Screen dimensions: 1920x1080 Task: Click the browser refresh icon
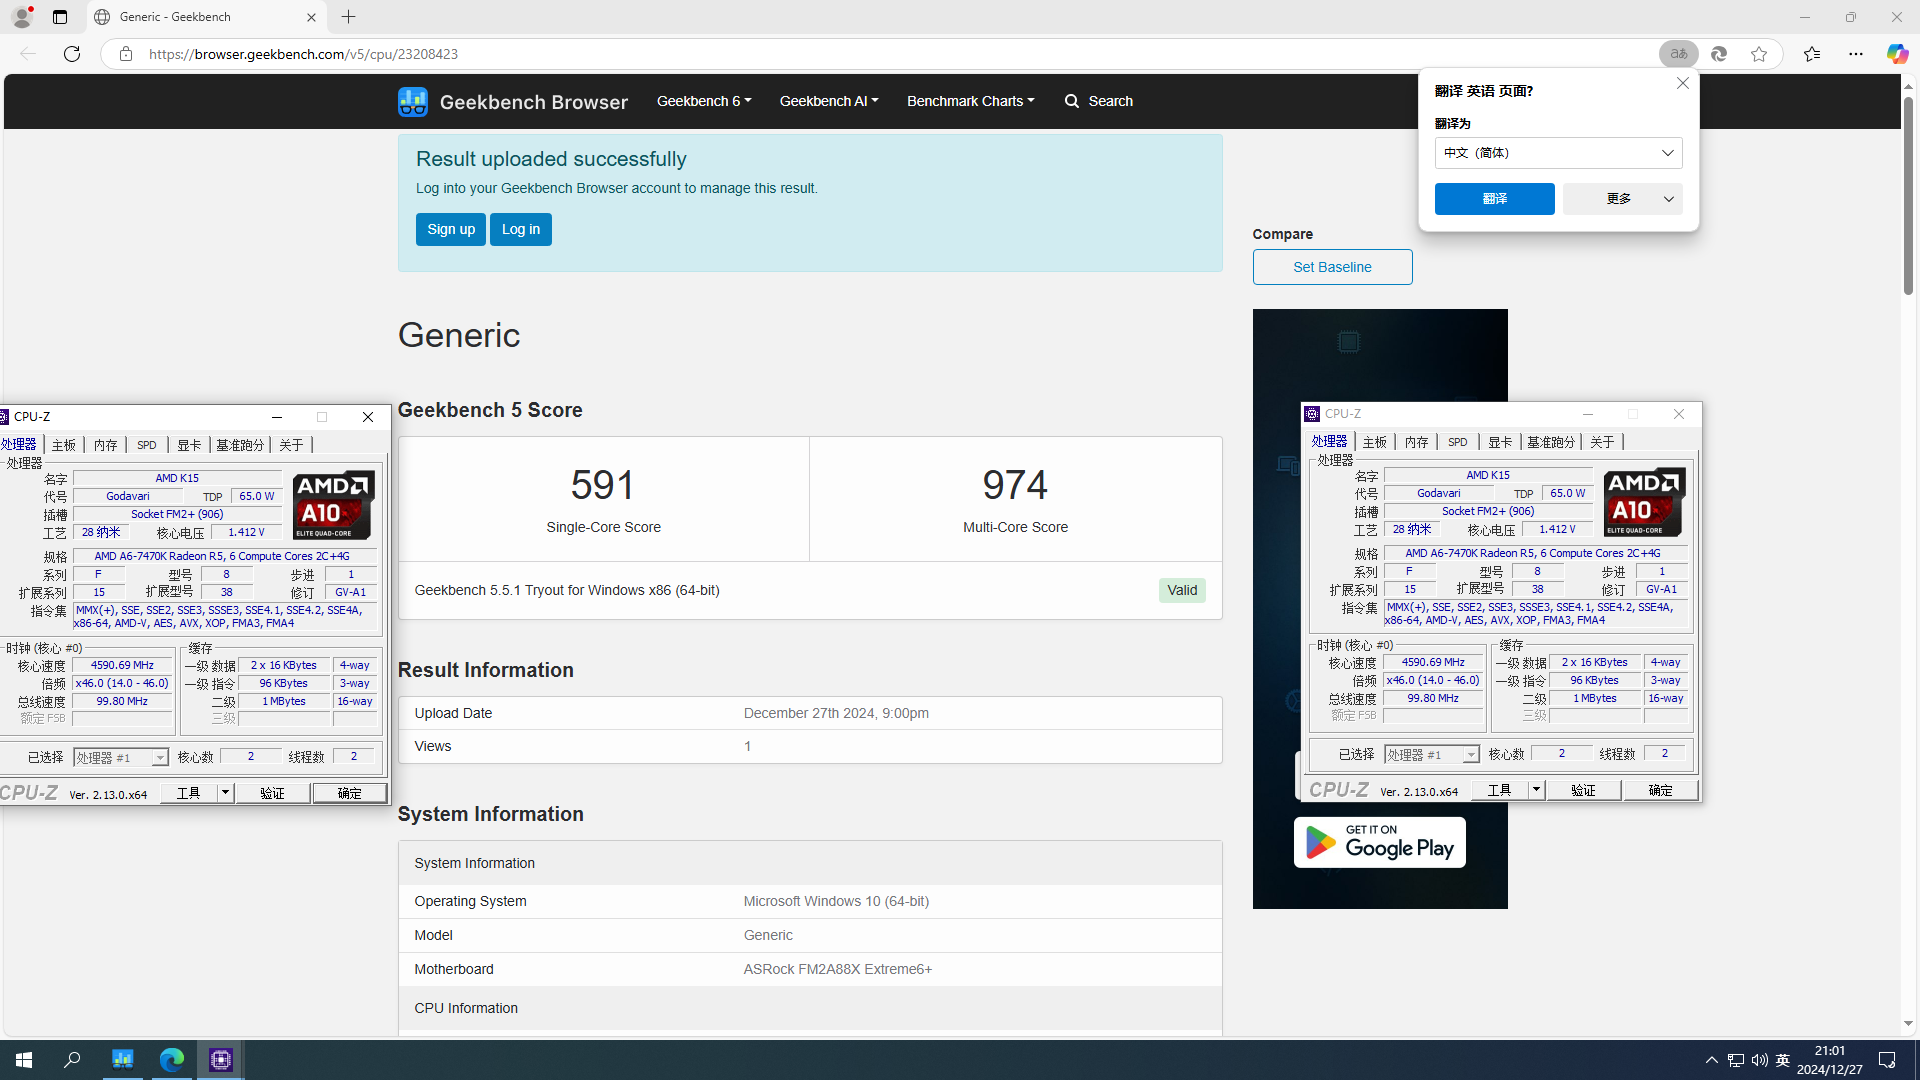72,54
